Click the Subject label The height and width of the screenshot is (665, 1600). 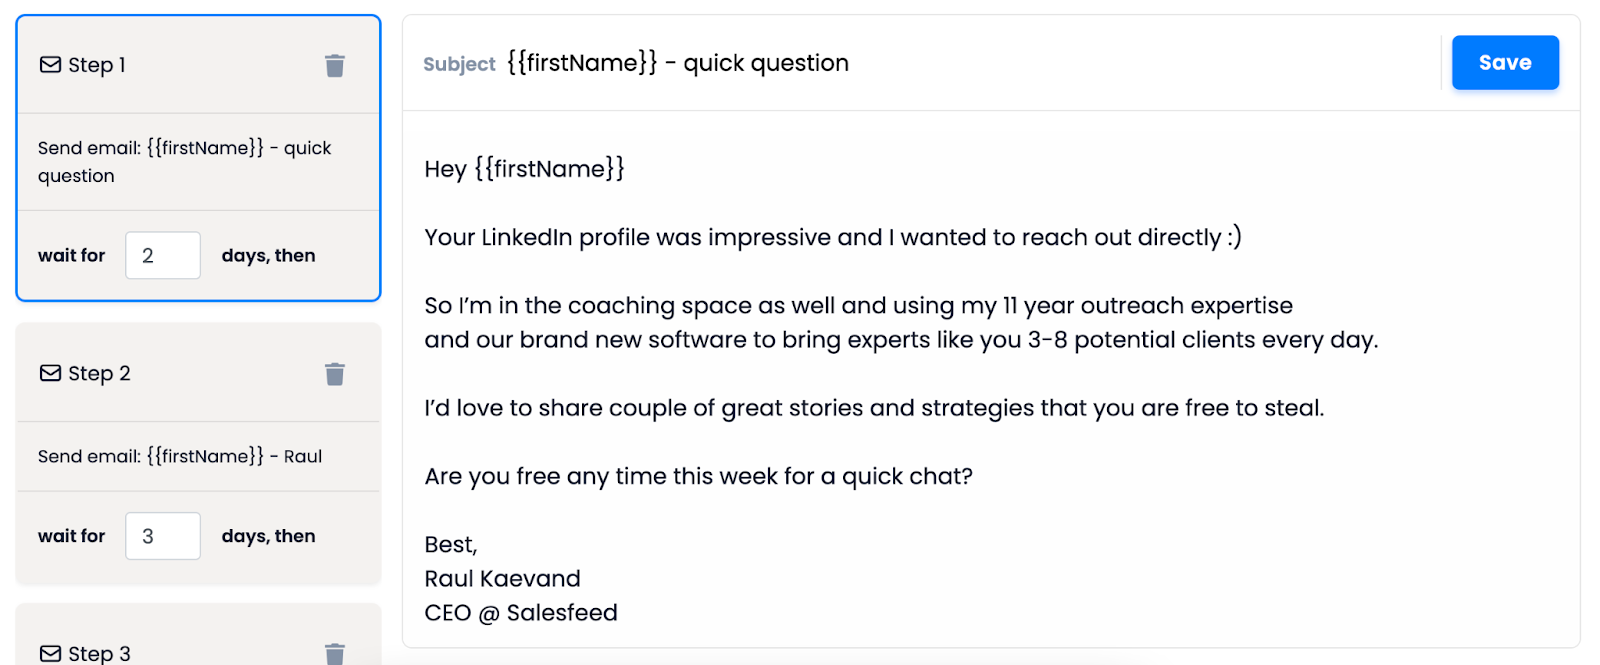coord(459,63)
